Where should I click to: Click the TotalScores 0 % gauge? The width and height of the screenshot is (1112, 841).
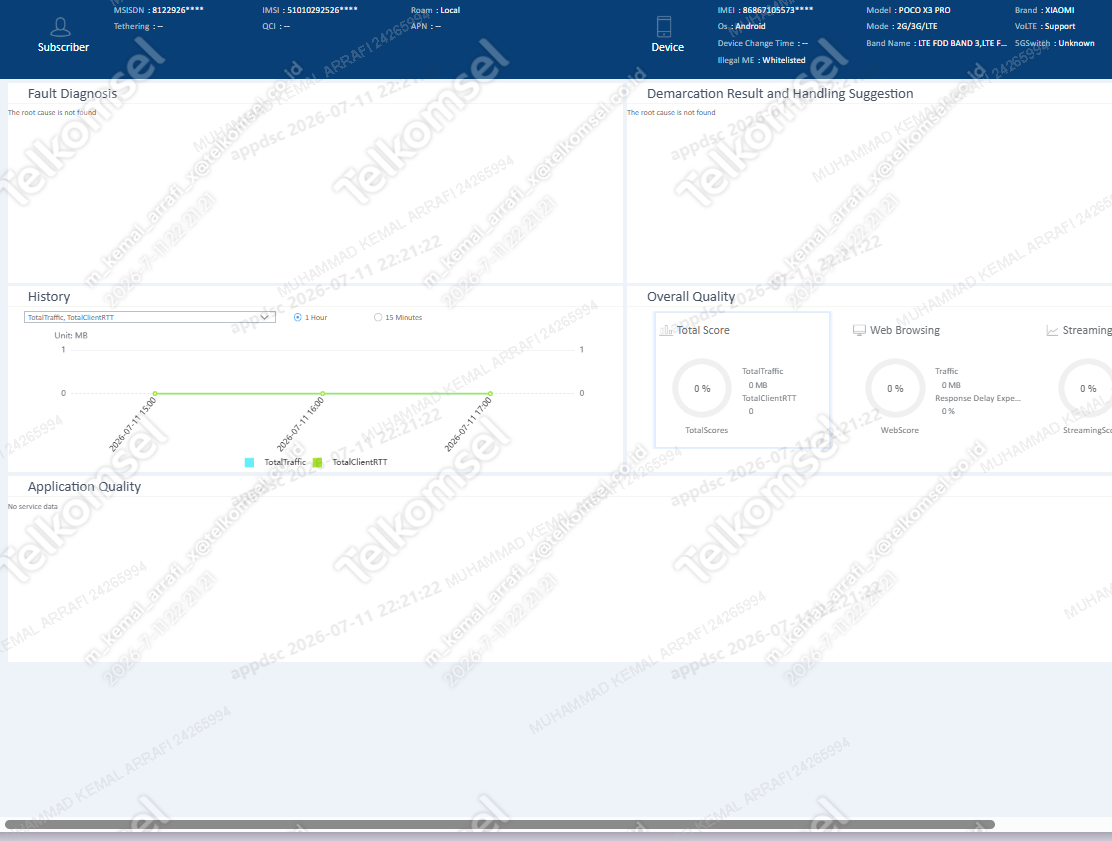pos(702,389)
